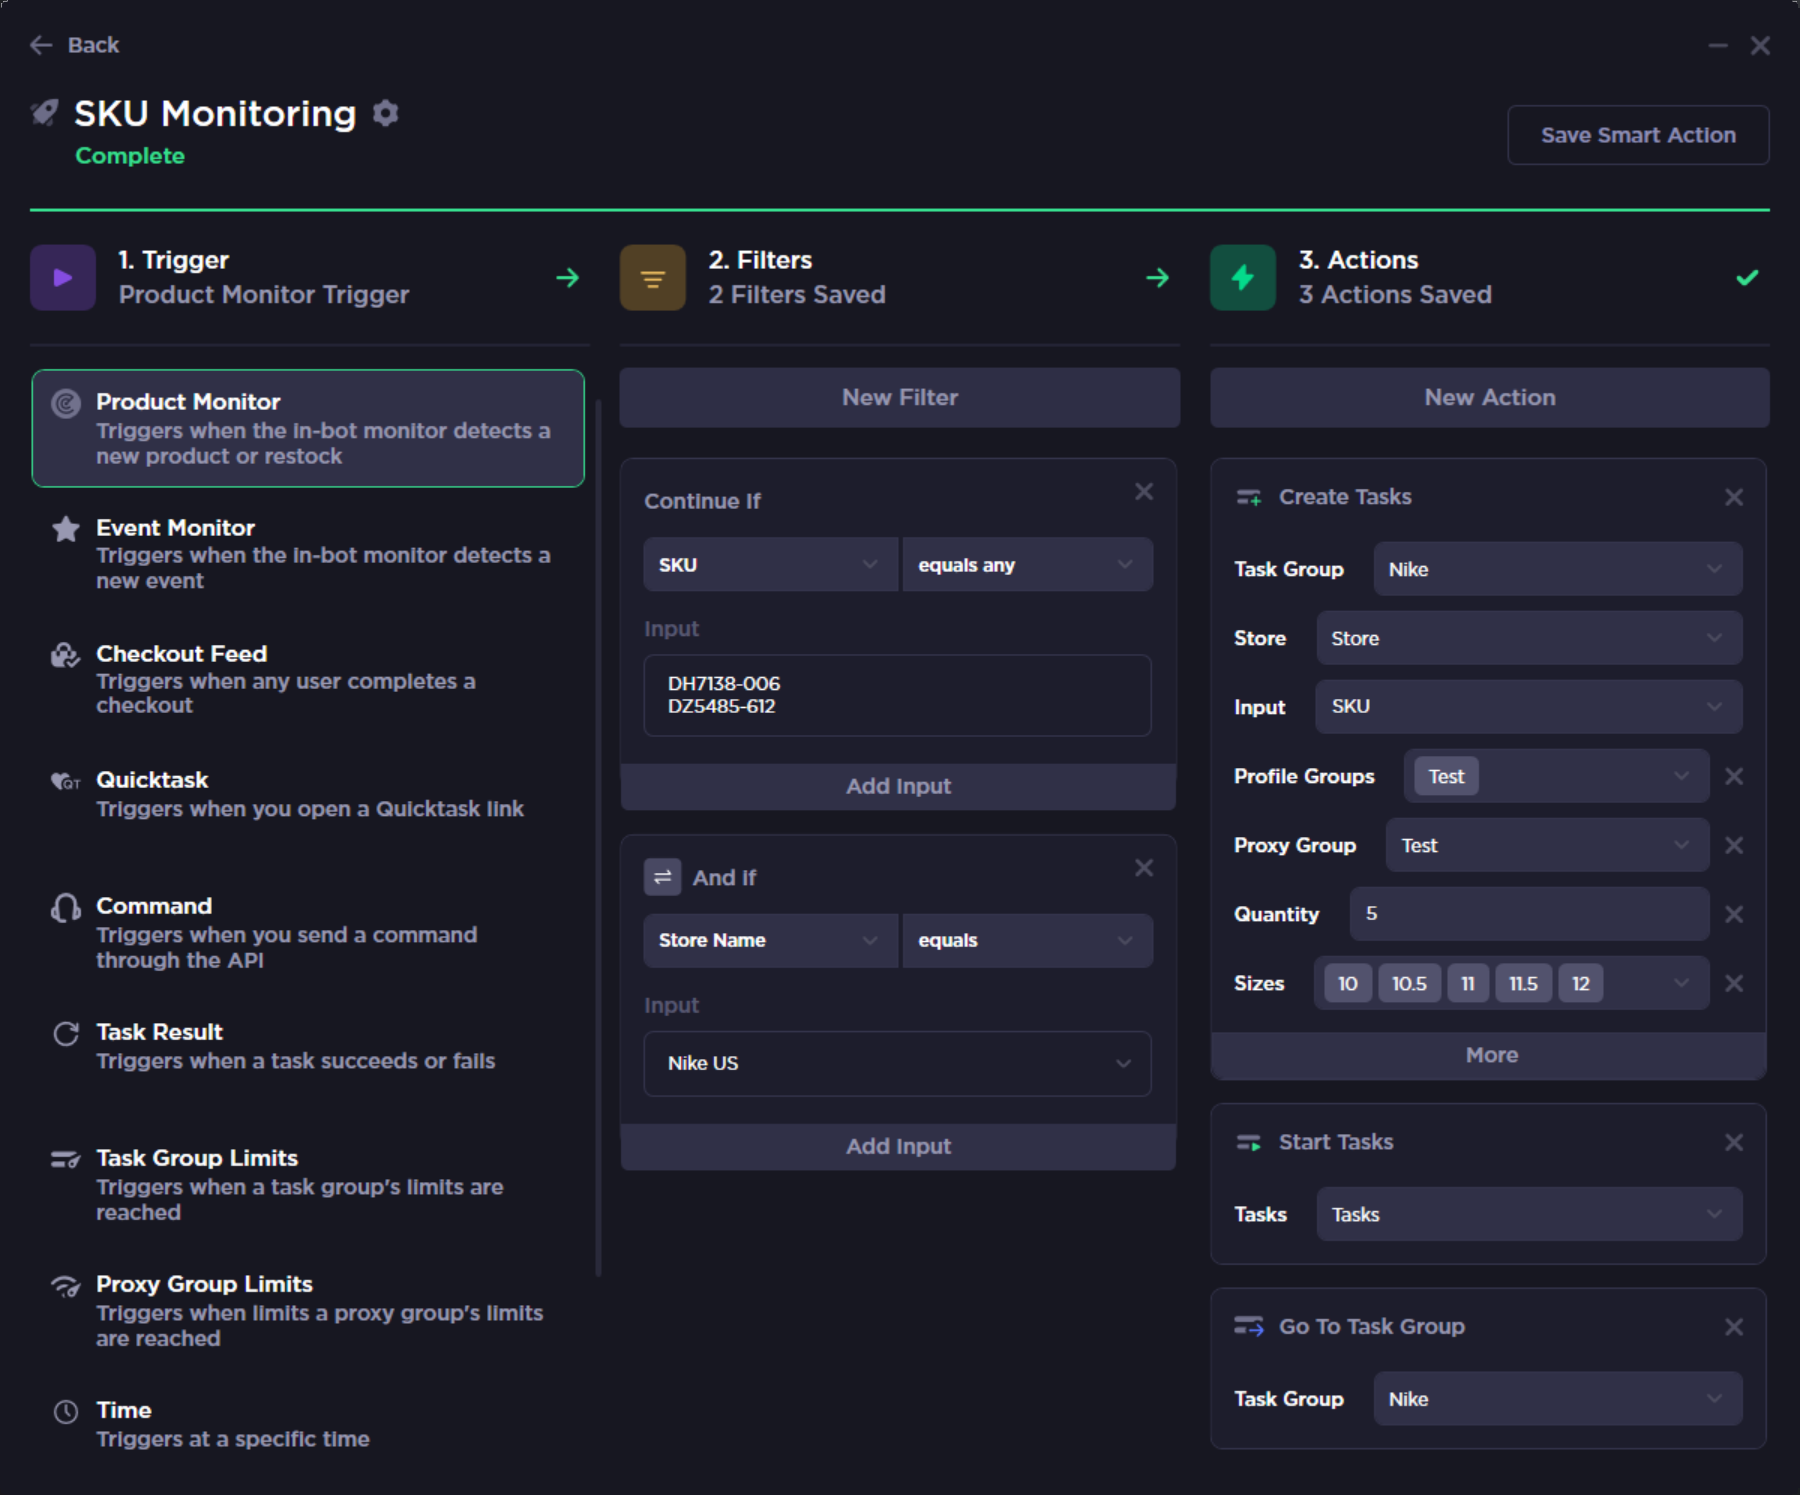Open the Sizes dropdown arrow
The width and height of the screenshot is (1800, 1495).
click(x=1682, y=983)
